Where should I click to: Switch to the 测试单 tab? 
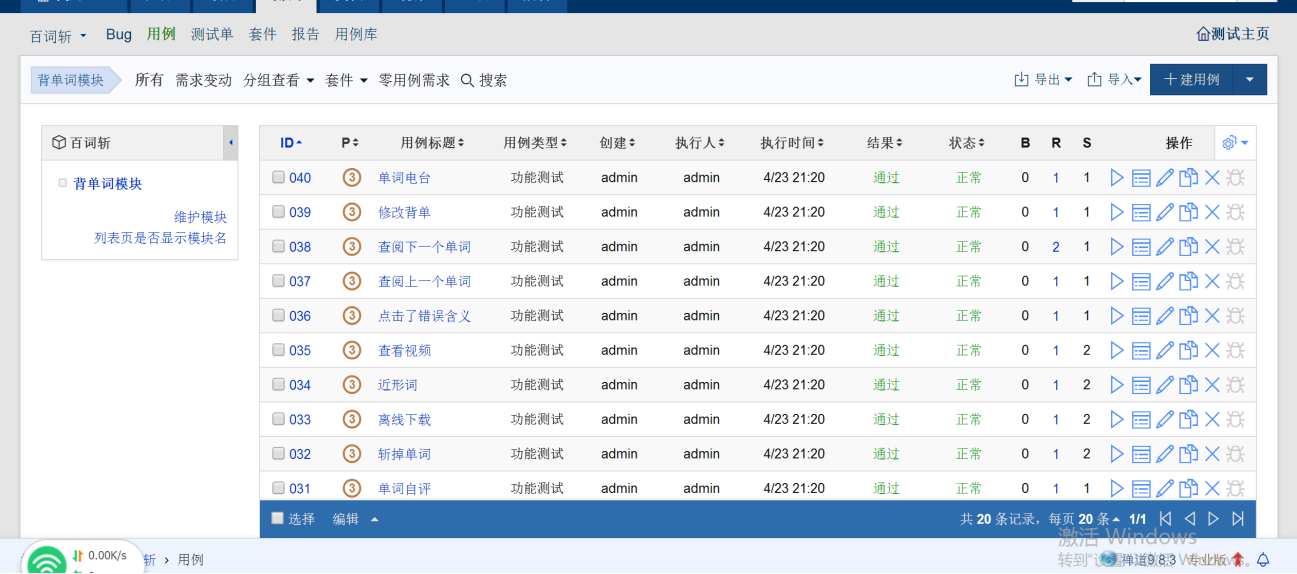[x=212, y=34]
